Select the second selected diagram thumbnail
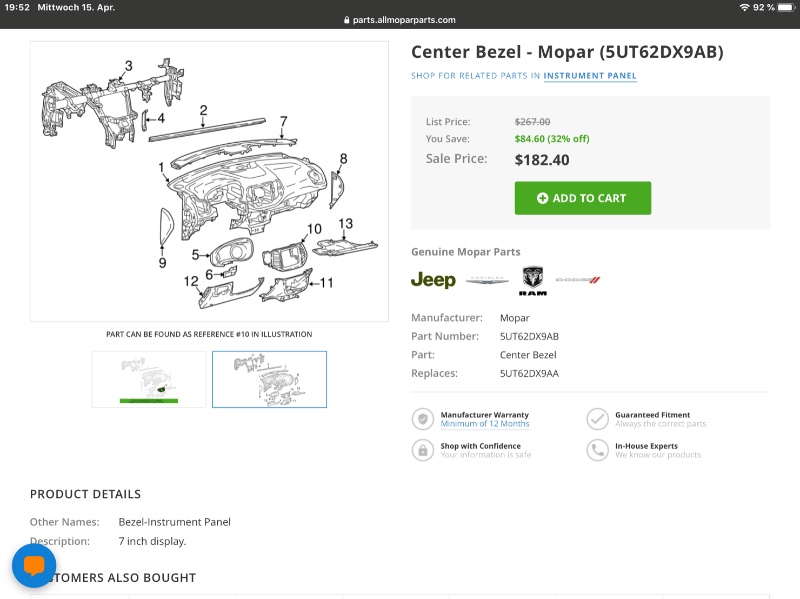Viewport: 800px width, 599px height. coord(269,379)
